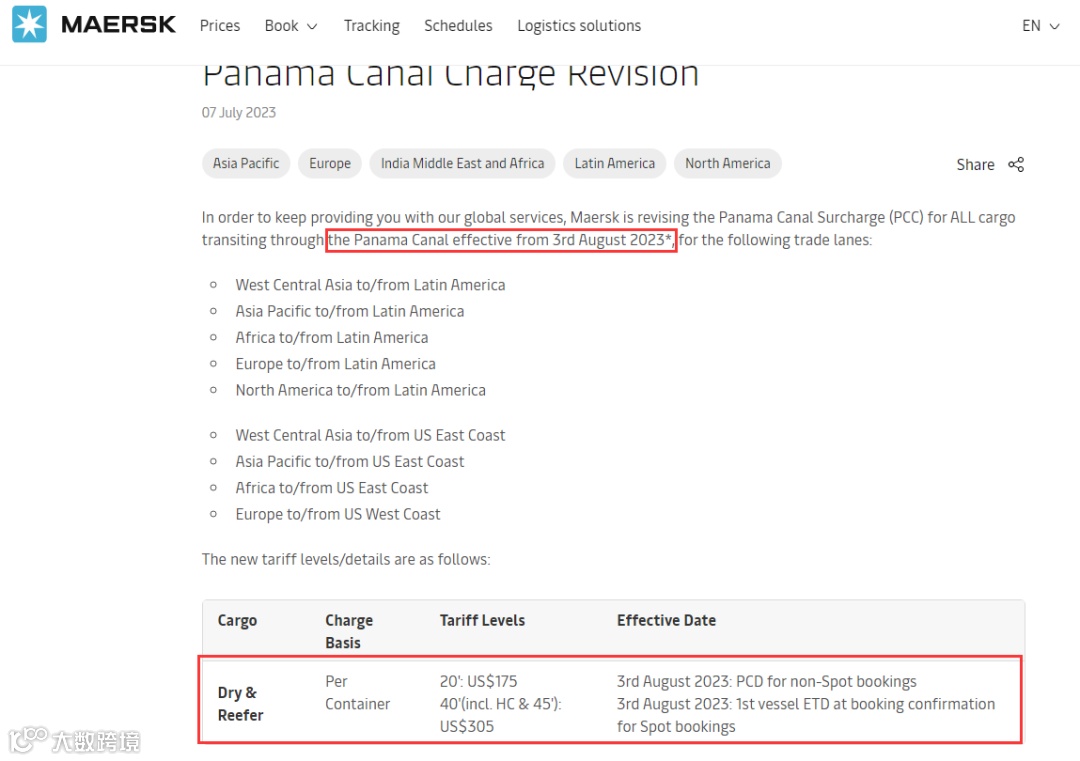This screenshot has height=761, width=1080.
Task: Open the EN language selector
Action: 1040,25
